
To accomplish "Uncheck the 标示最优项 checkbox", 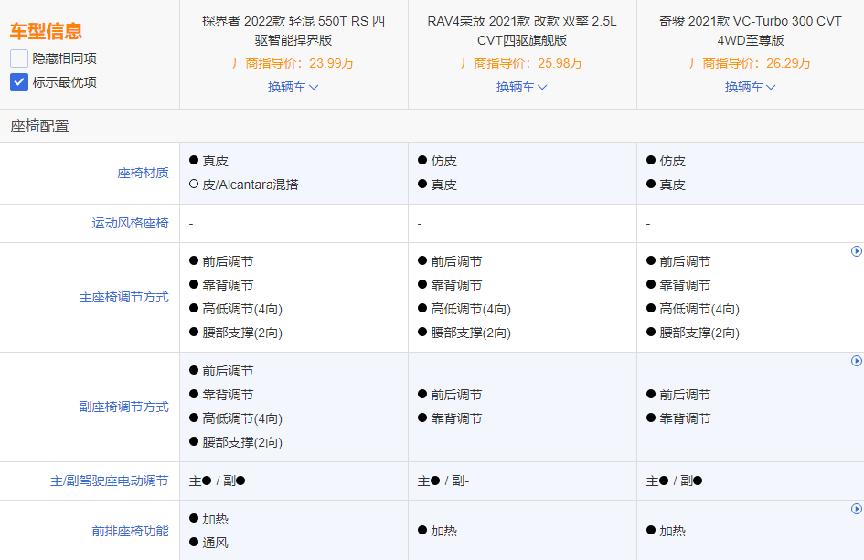I will 19,82.
